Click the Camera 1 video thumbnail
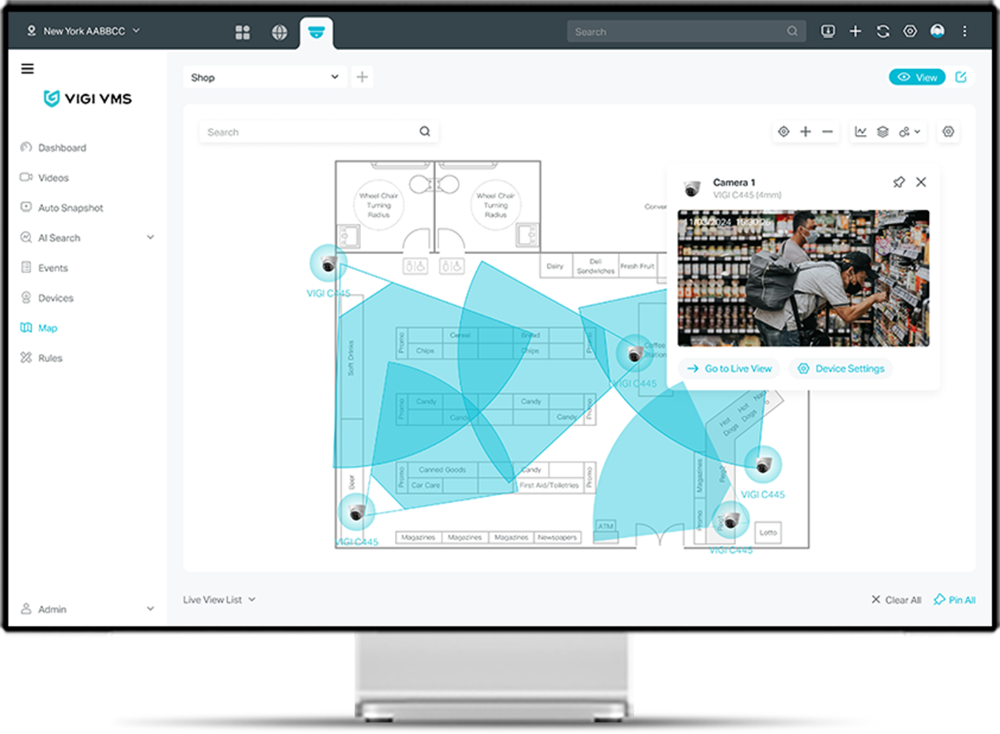Image resolution: width=1000 pixels, height=734 pixels. click(803, 277)
